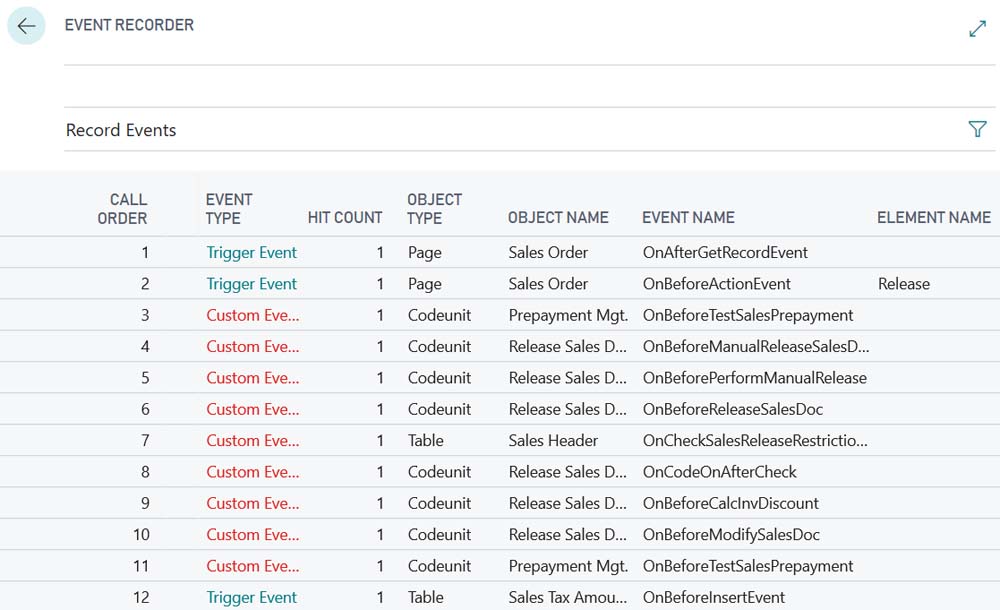Click the Hit Count column header
Image resolution: width=1000 pixels, height=610 pixels.
(x=344, y=217)
